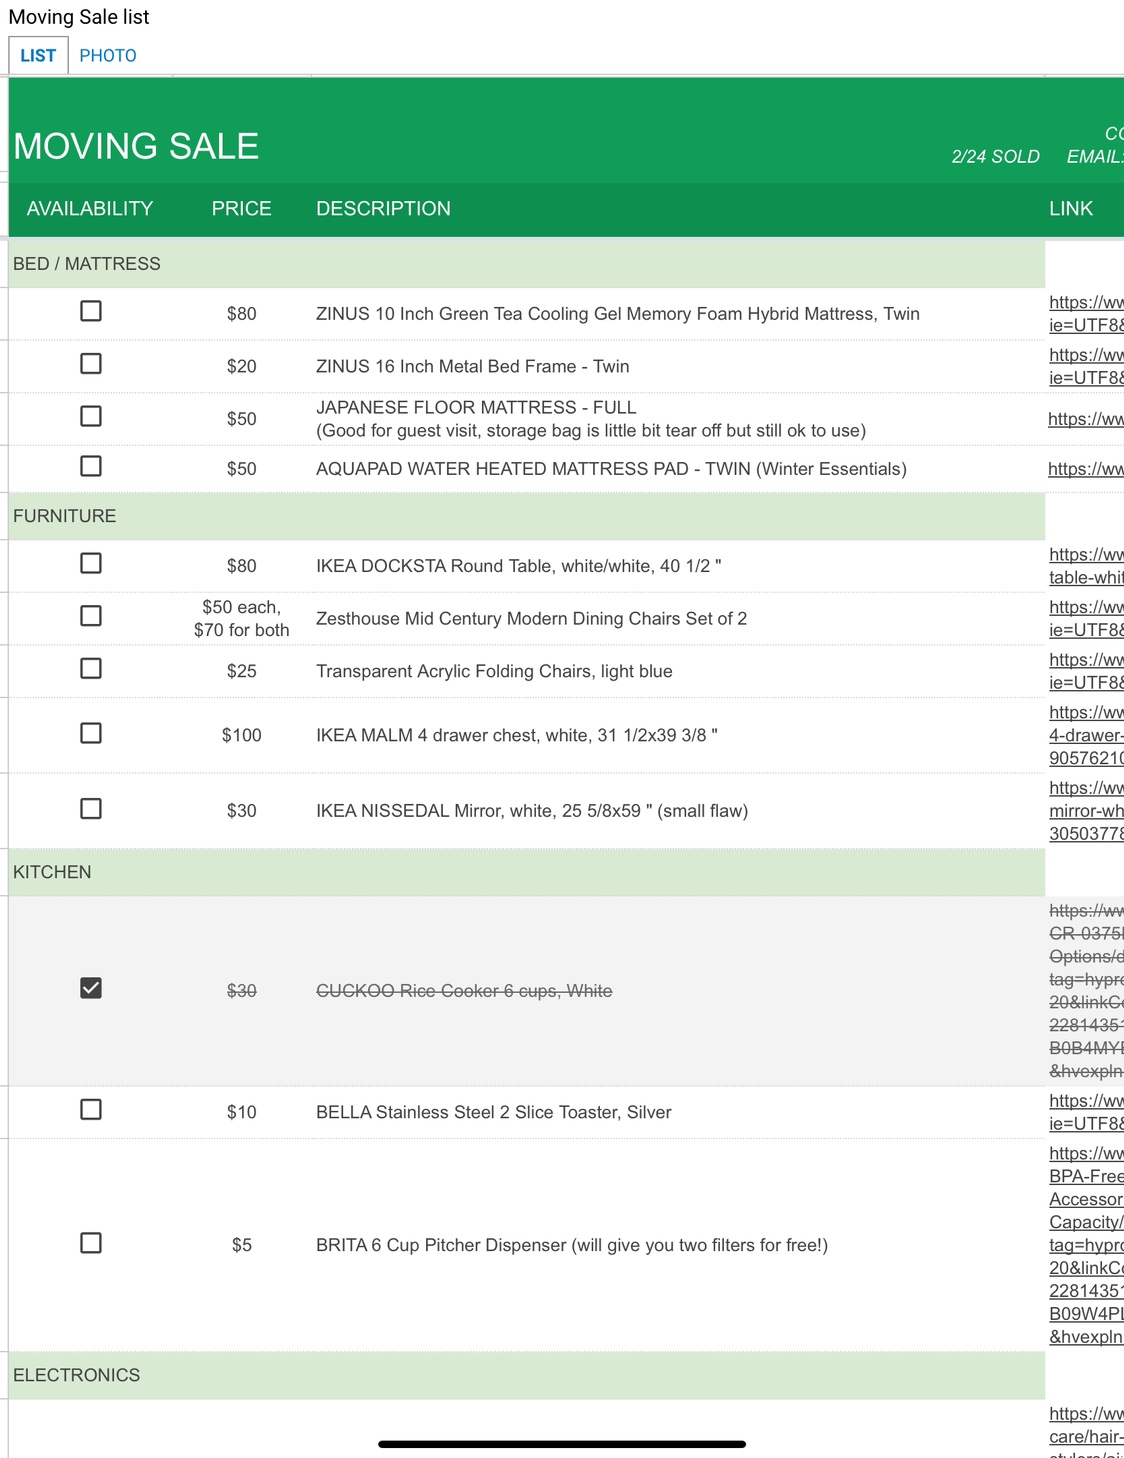Click the $100 price cell

pyautogui.click(x=241, y=735)
